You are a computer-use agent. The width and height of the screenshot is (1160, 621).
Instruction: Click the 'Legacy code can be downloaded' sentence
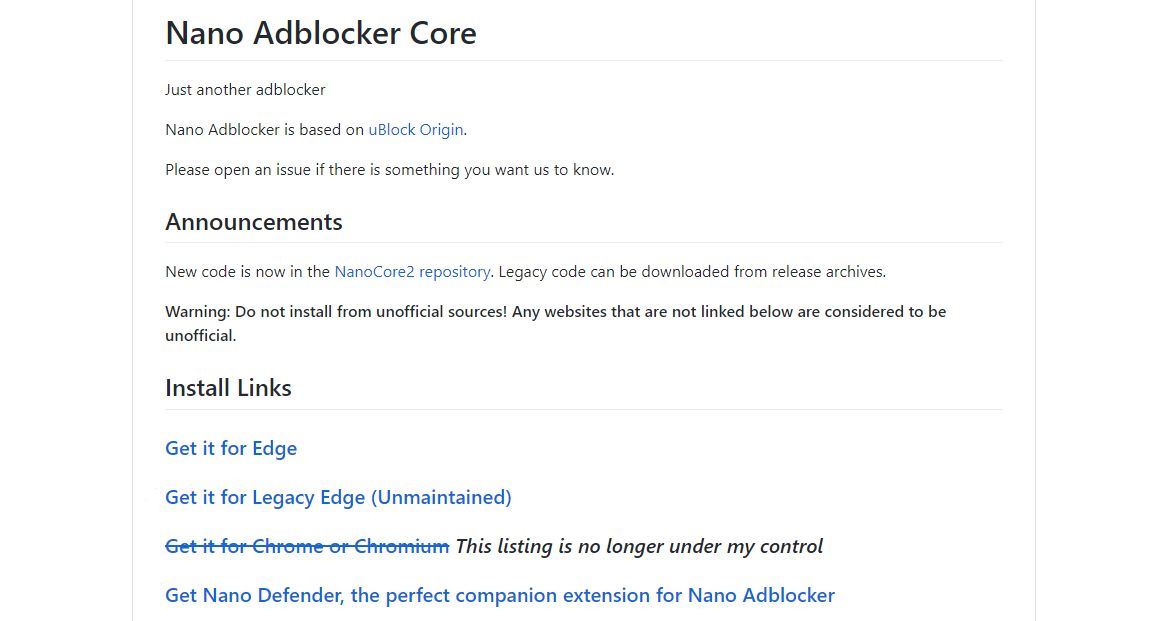pos(692,272)
